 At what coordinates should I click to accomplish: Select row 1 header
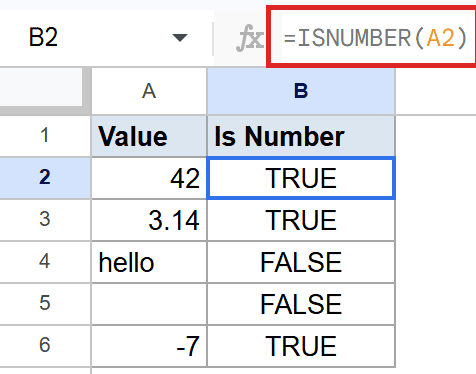(x=45, y=136)
